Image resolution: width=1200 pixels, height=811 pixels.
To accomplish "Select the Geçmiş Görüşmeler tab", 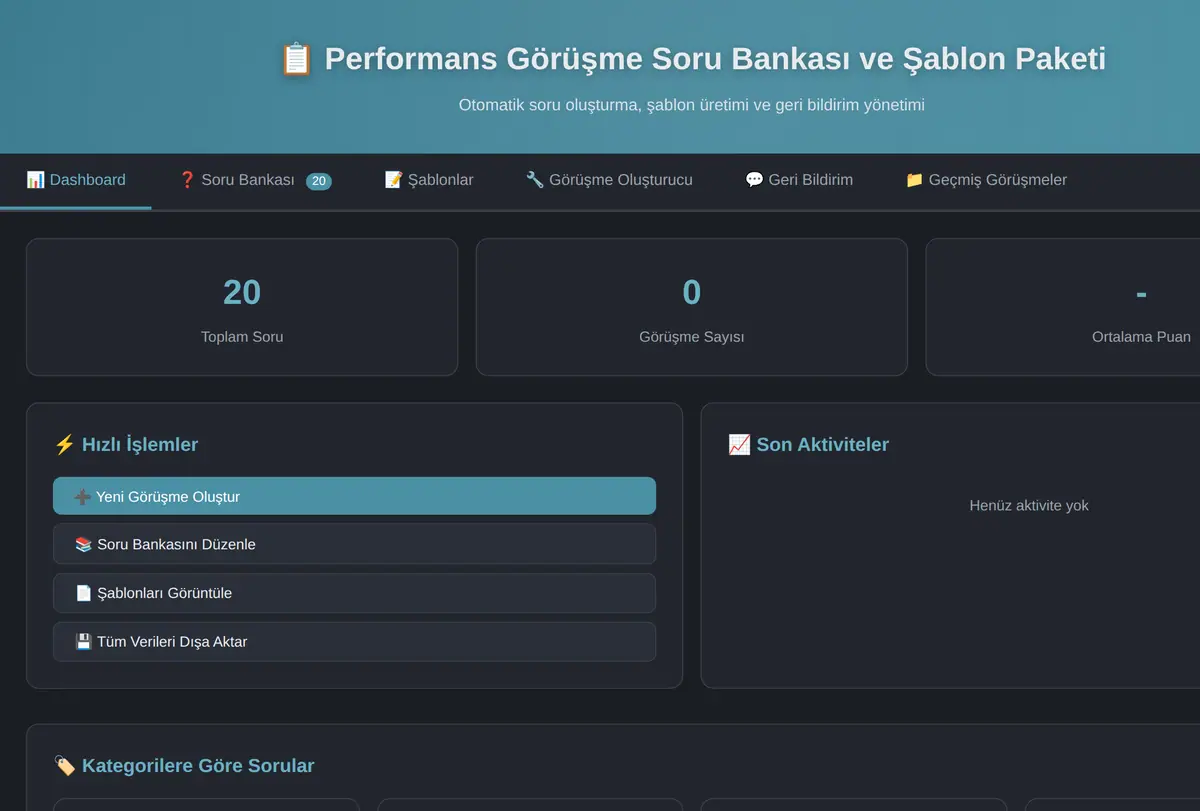I will [986, 180].
